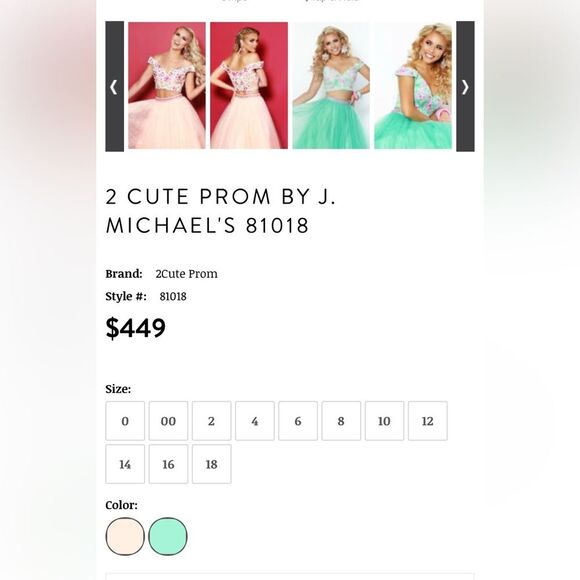Screen dimensions: 580x580
Task: Select the mint green color swatch
Action: point(168,536)
